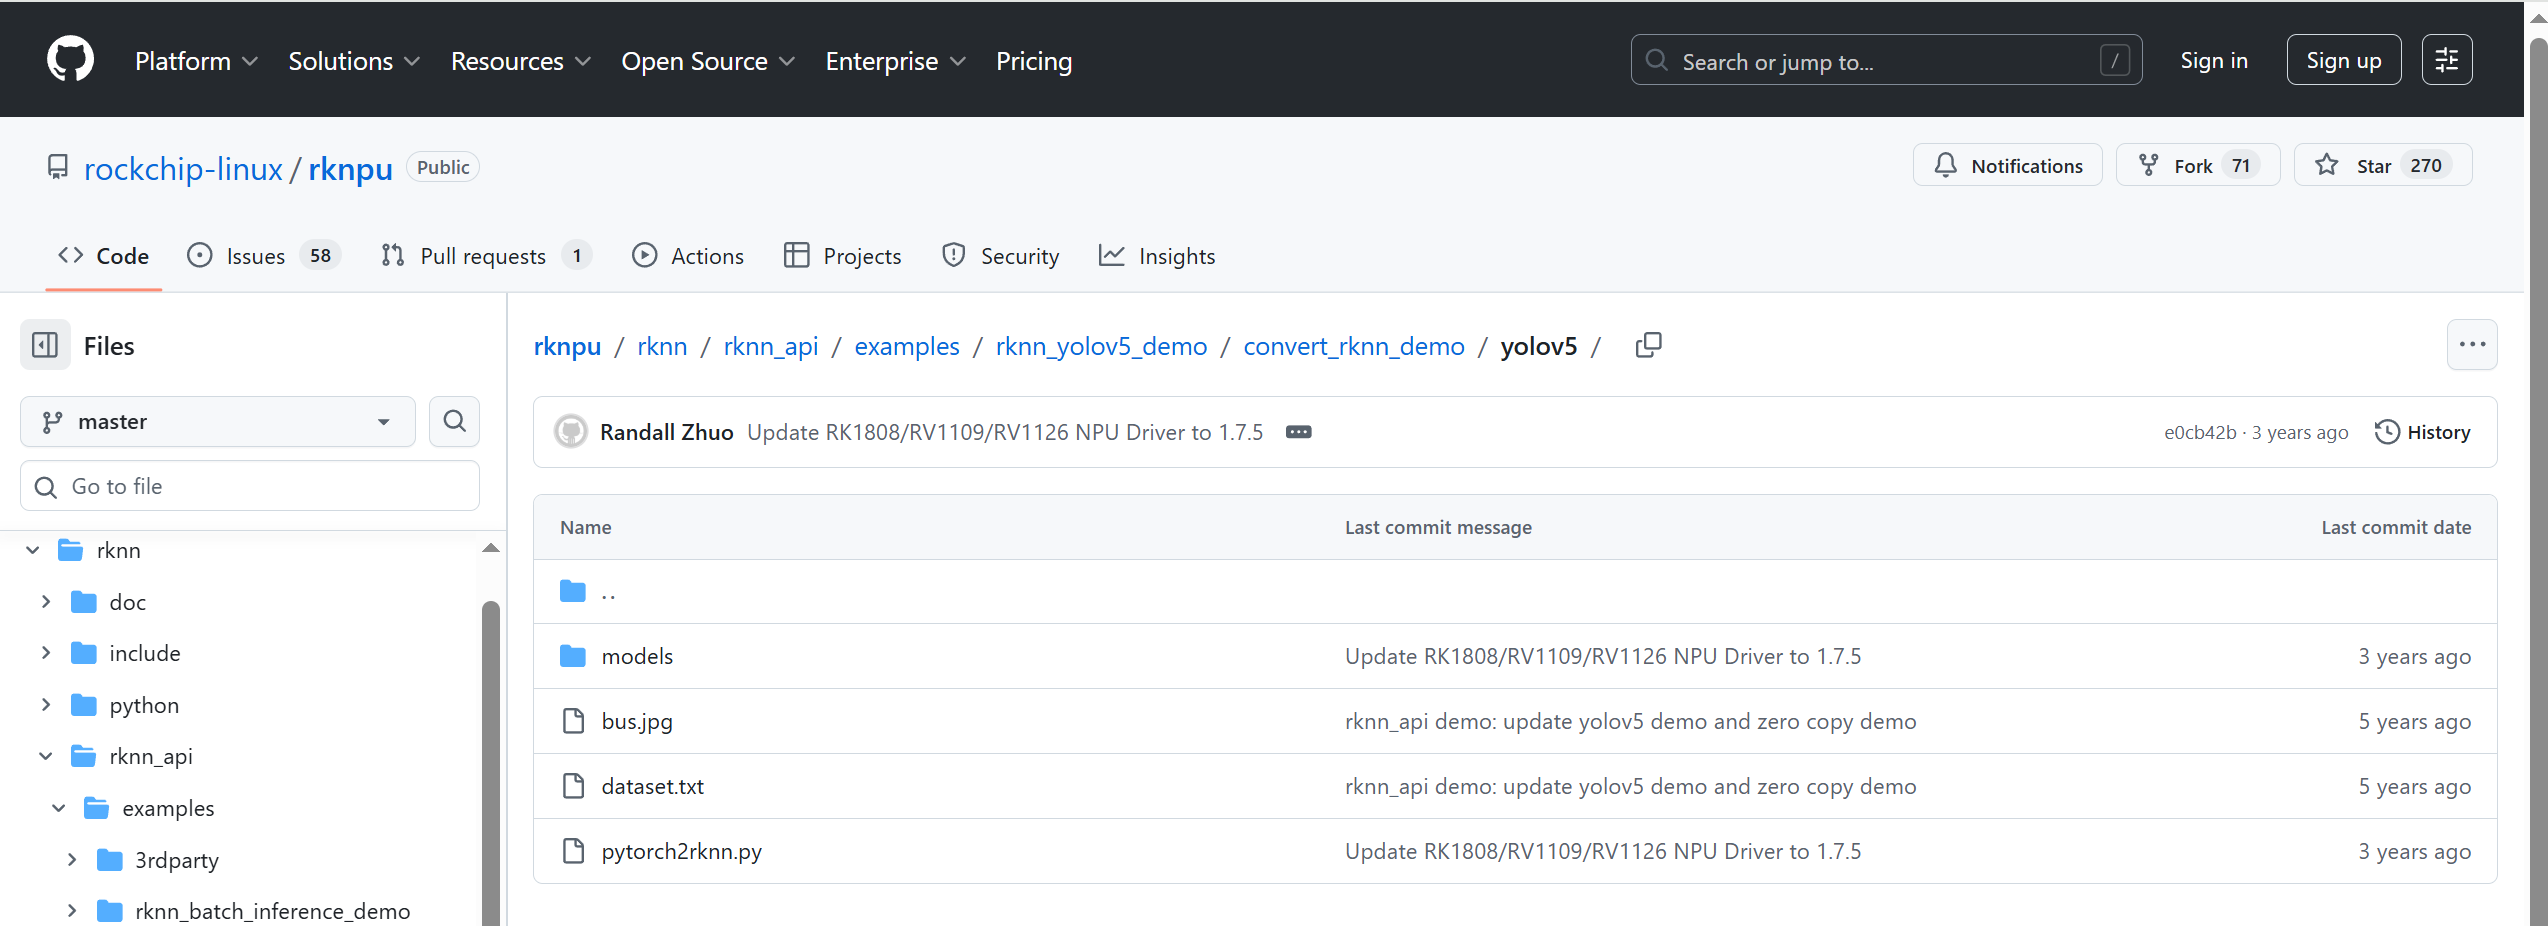Screen dimensions: 2548x926
Task: Expand the python folder chevron
Action: tap(46, 705)
